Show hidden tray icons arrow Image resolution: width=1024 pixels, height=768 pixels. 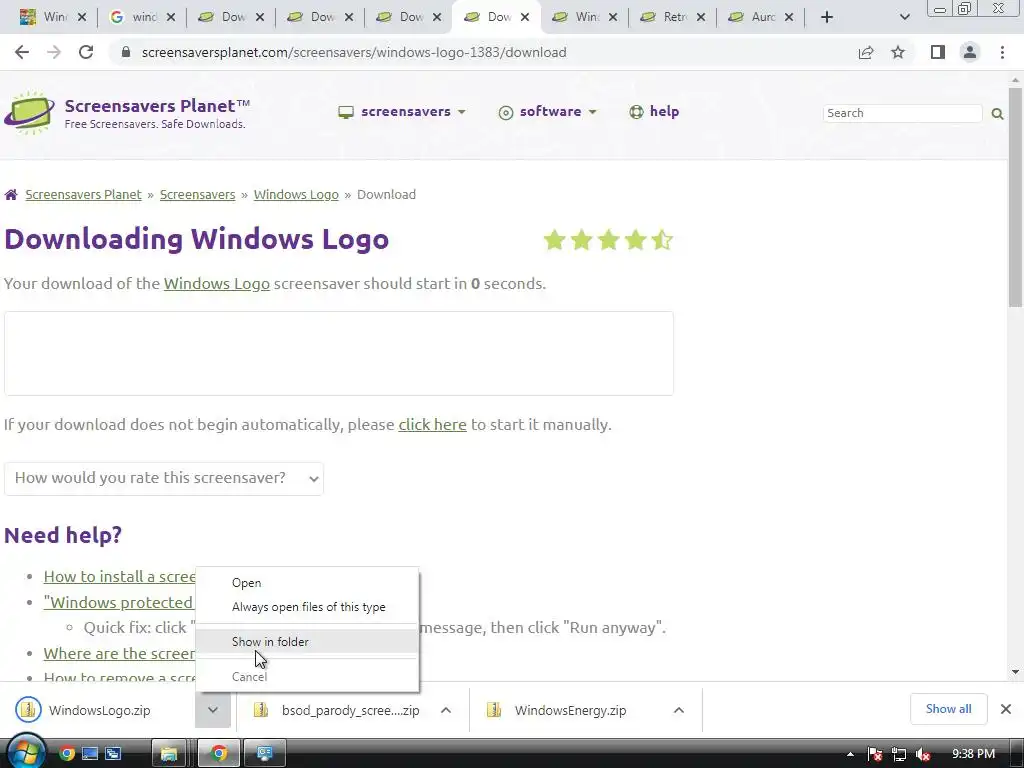click(850, 754)
